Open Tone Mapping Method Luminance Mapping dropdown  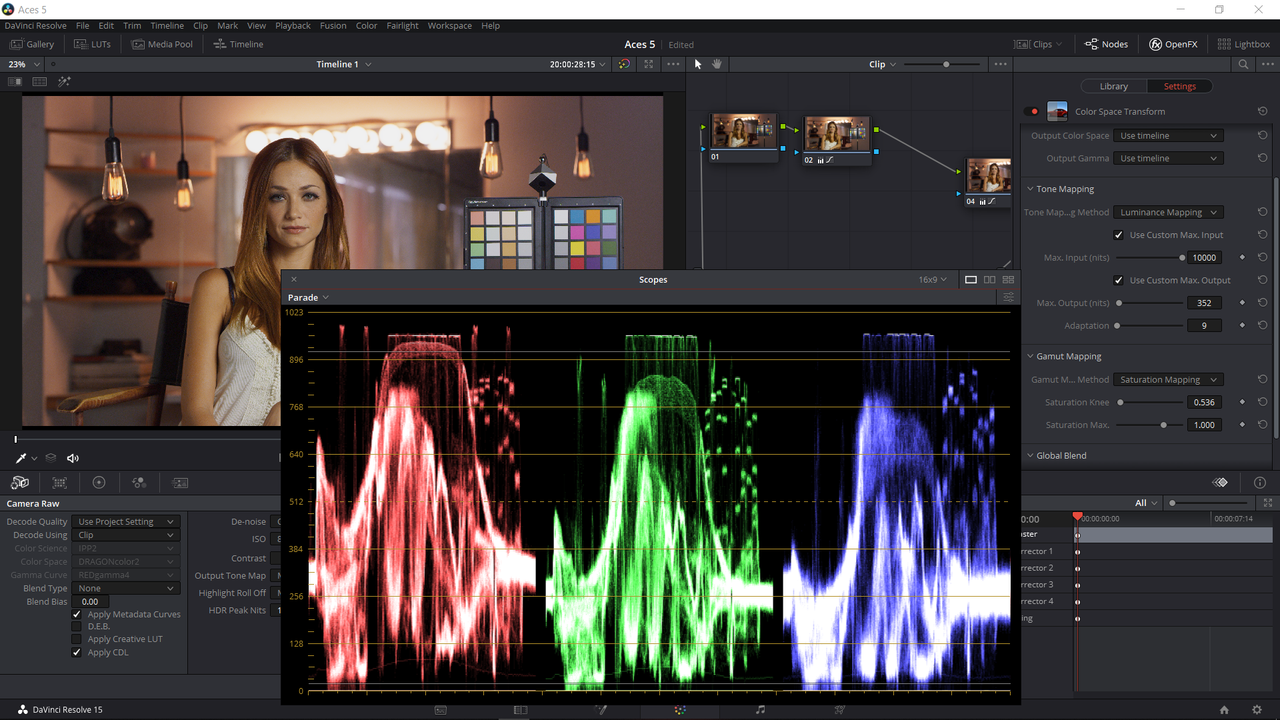1168,212
